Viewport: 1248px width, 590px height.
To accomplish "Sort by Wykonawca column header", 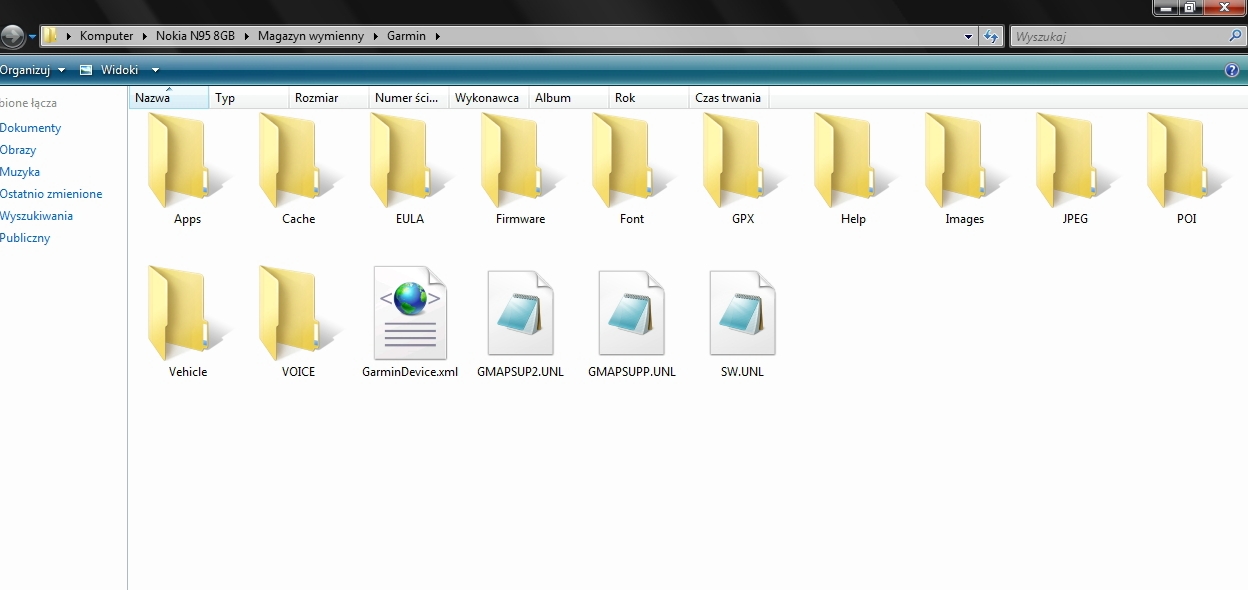I will point(489,98).
